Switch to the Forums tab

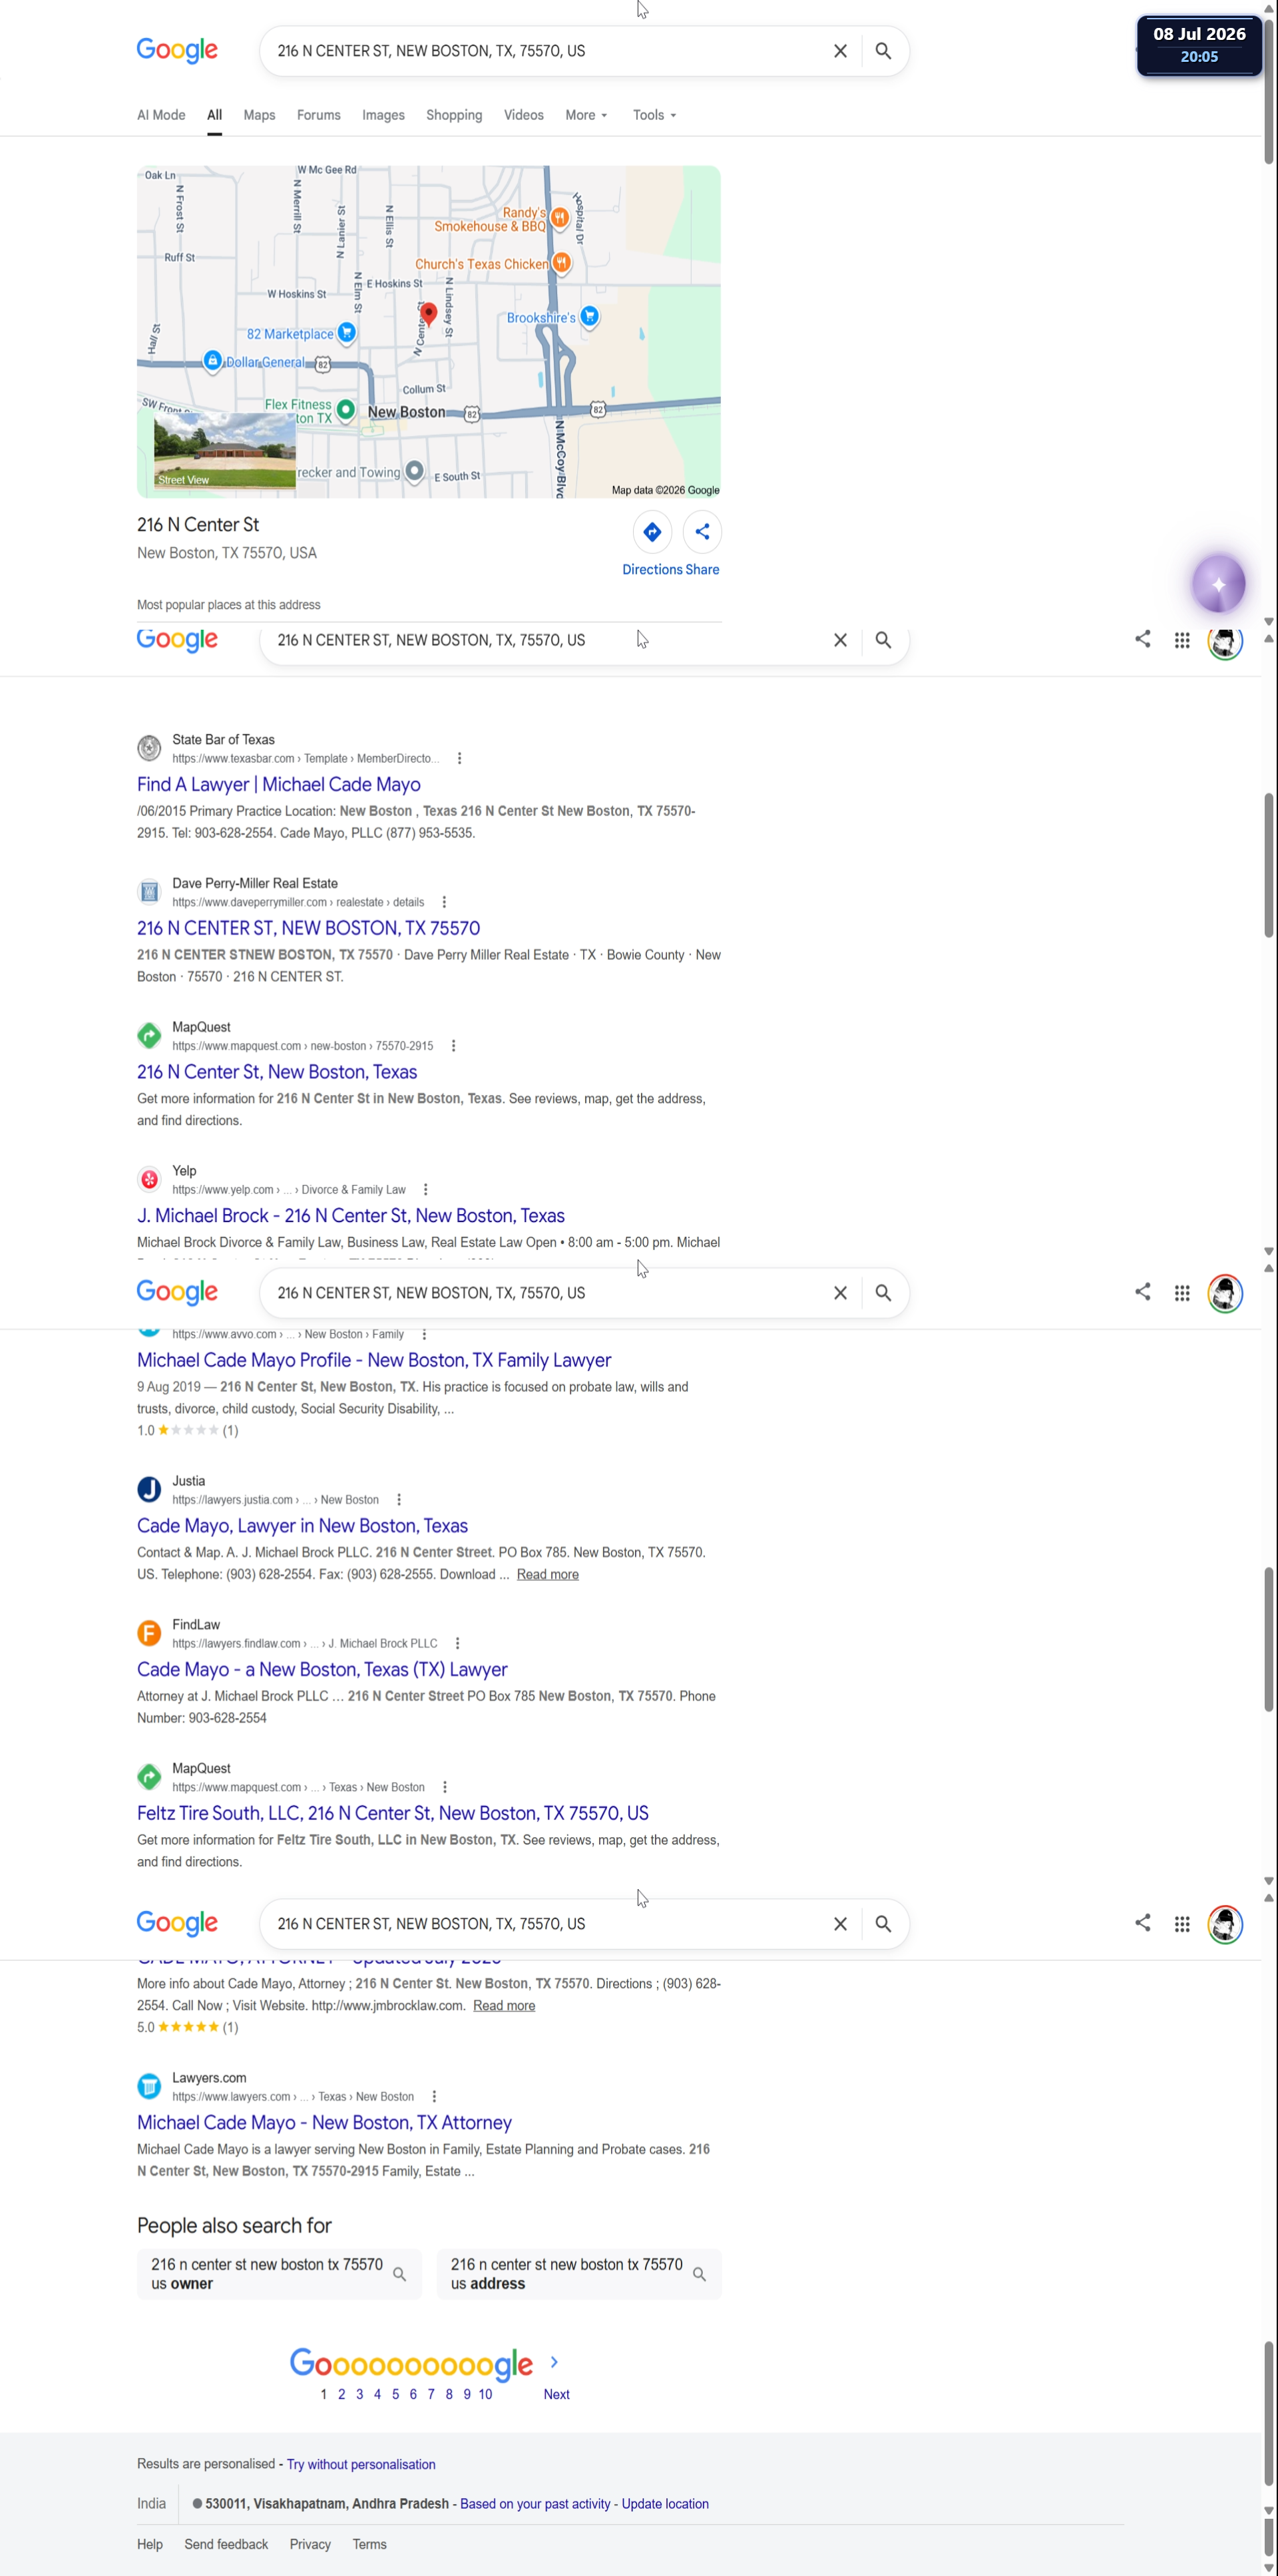319,115
